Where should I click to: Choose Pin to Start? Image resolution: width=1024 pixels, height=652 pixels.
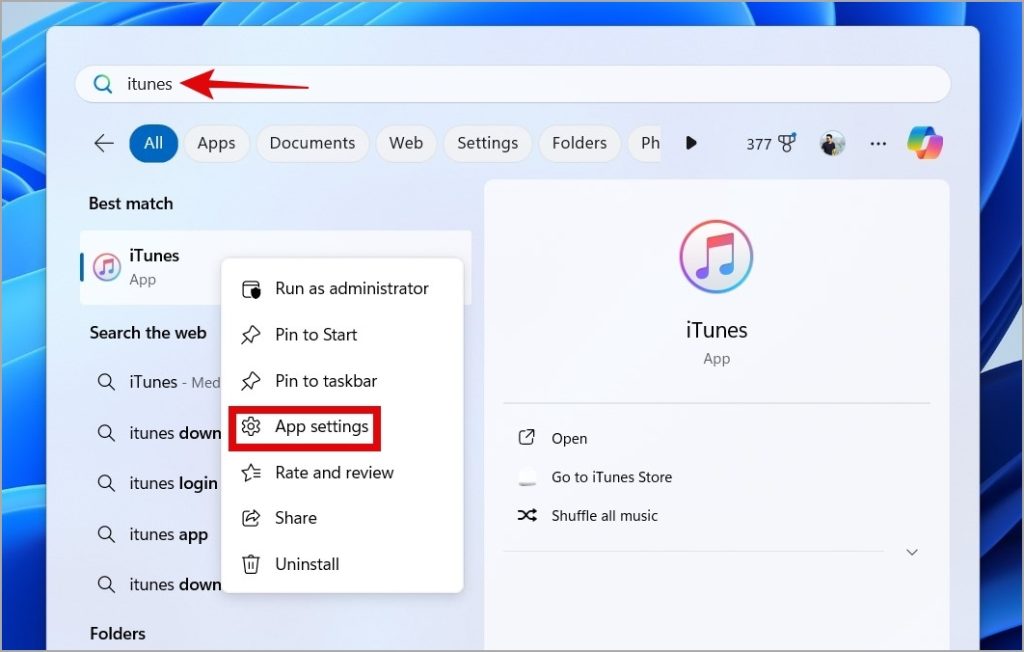[x=342, y=334]
